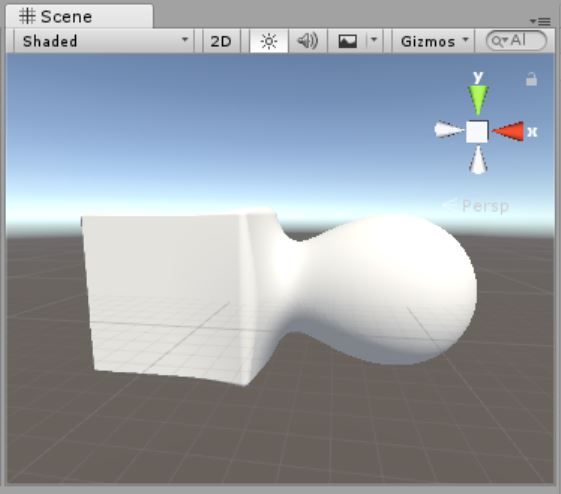This screenshot has height=494, width=561.
Task: Open effects dropdown arrow beside image icon
Action: 374,40
